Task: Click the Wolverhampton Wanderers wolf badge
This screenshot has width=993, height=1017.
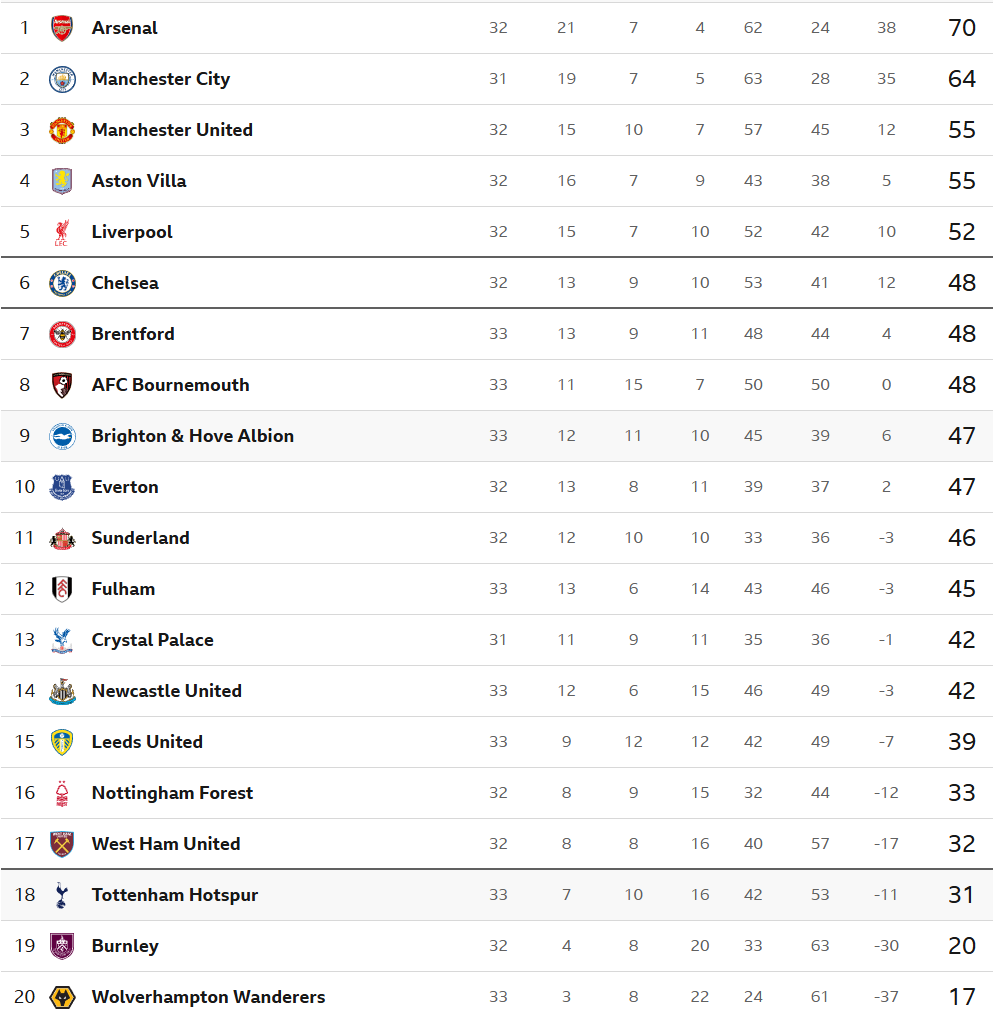Action: click(62, 997)
